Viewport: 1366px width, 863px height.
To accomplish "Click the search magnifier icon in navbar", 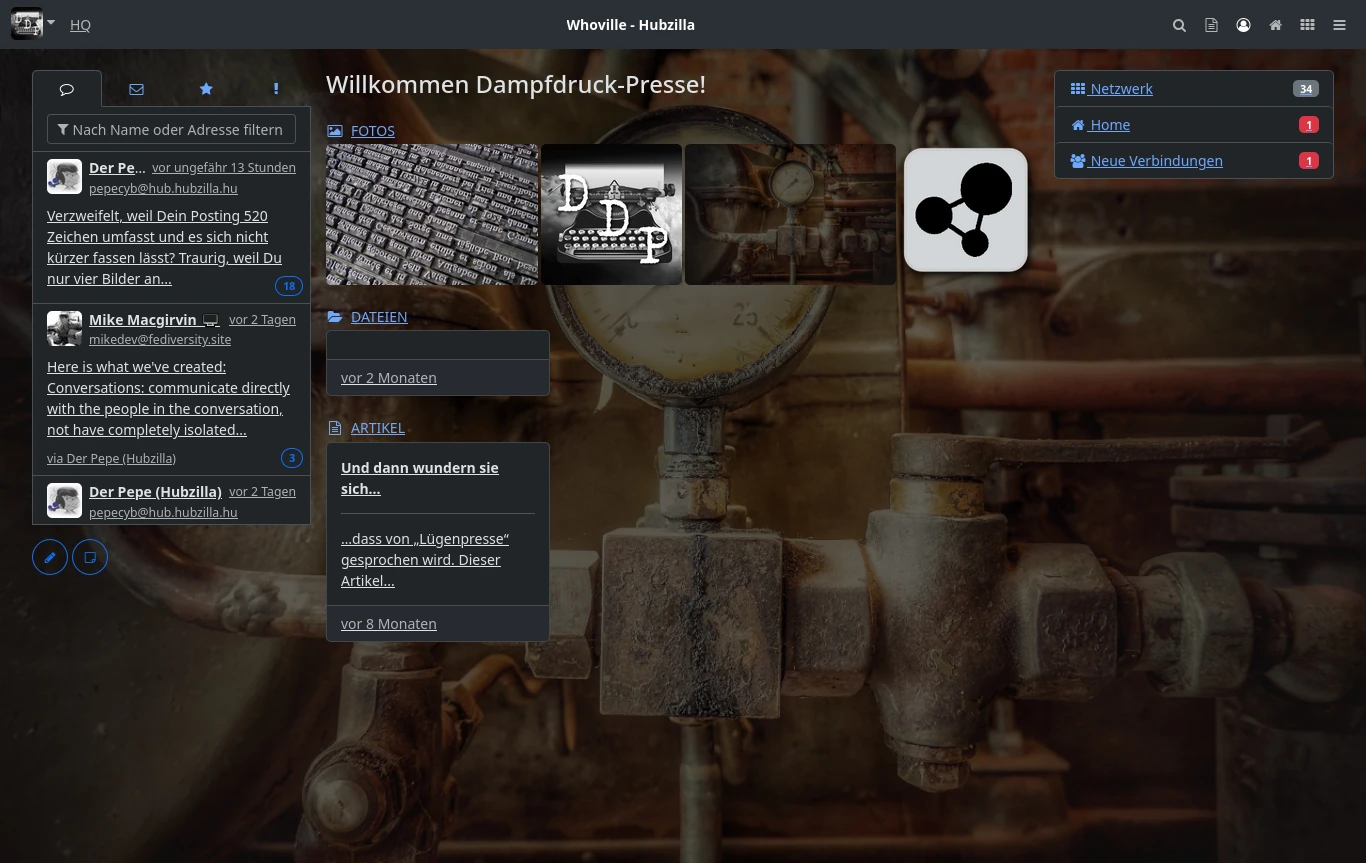I will 1179,25.
